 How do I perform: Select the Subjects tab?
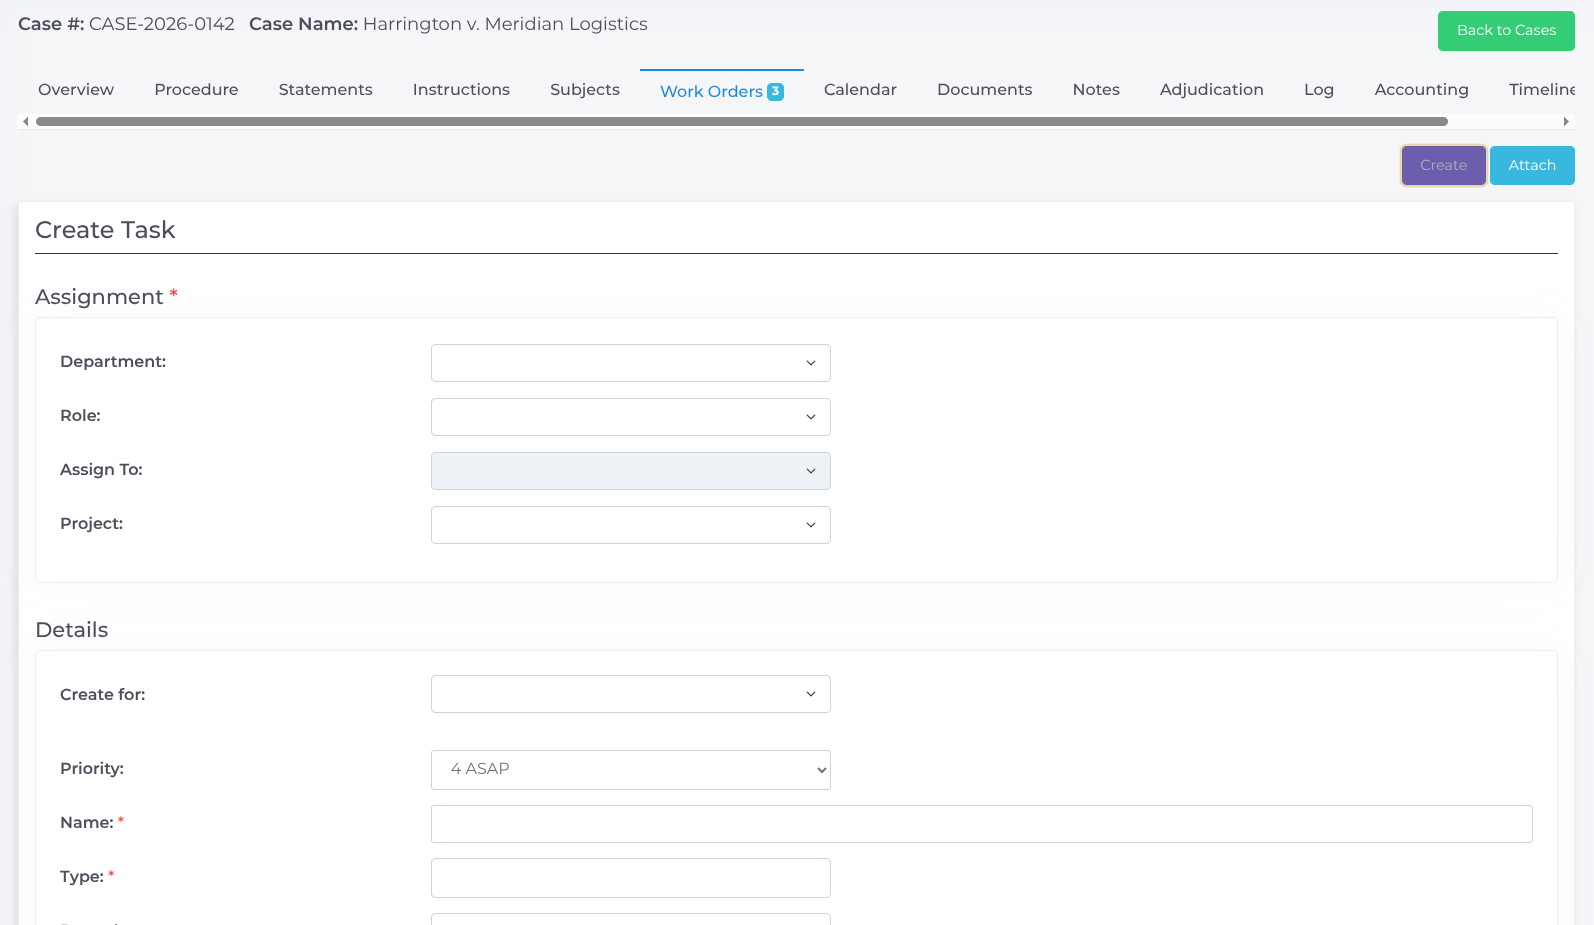(x=585, y=90)
